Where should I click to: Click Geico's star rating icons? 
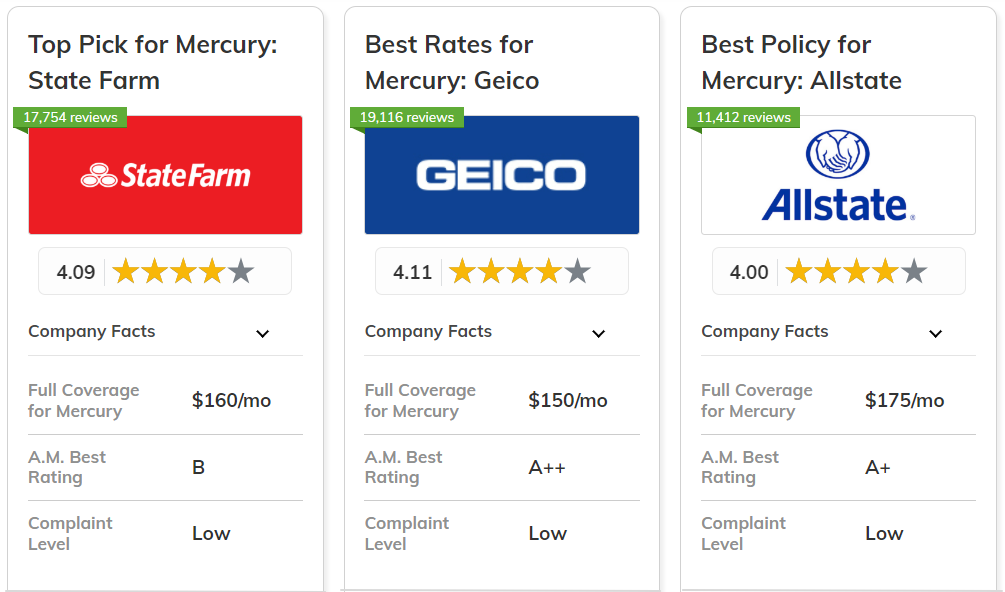[519, 271]
